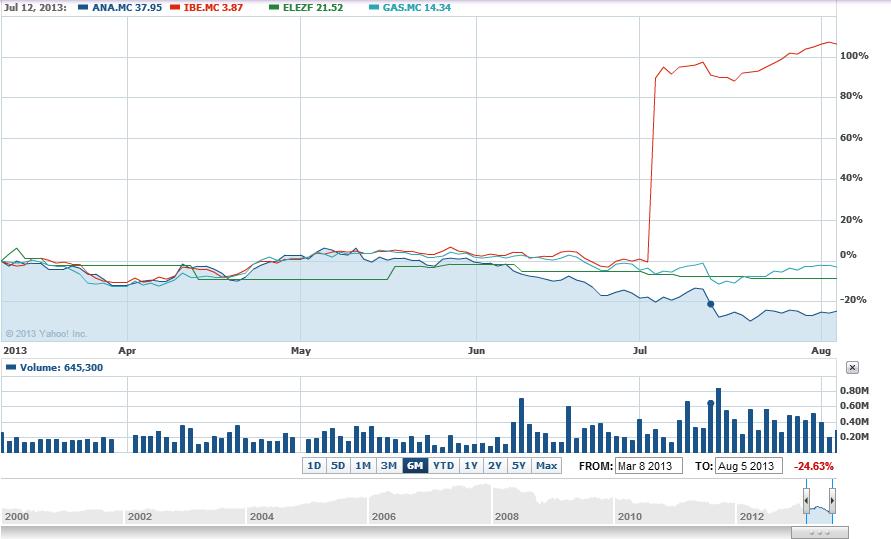Click 2000 on the overview timeline
This screenshot has width=891, height=539.
[16, 516]
